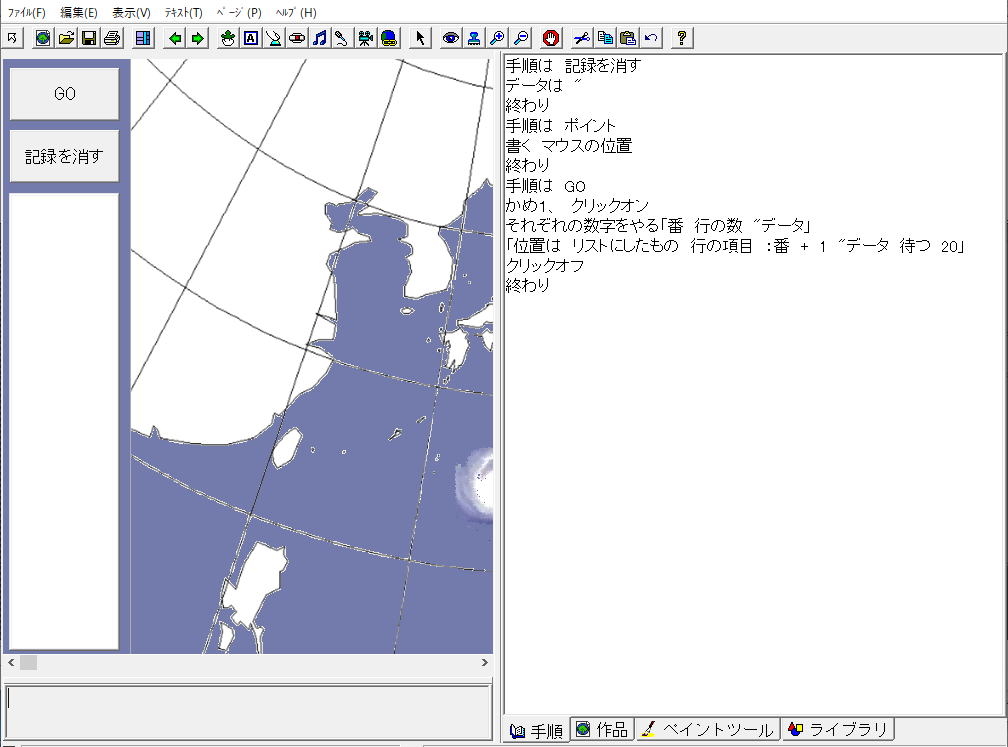Viewport: 1008px width, 747px height.
Task: Click the horizontal scrollbar right arrow
Action: (486, 662)
